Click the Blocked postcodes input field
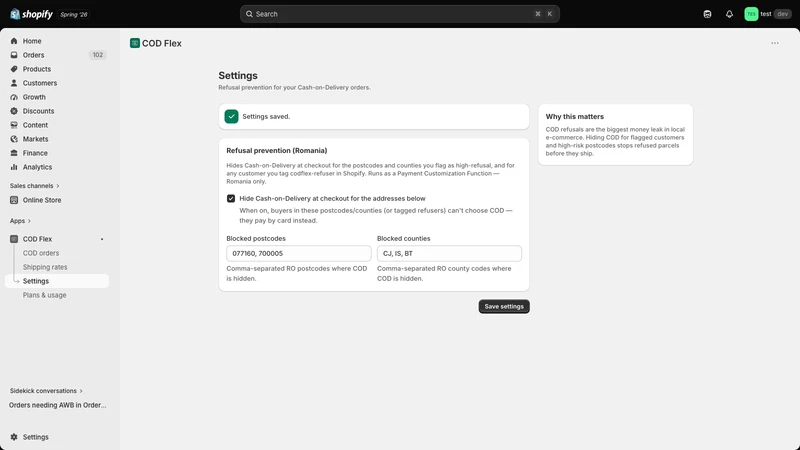This screenshot has width=800, height=450. [298, 254]
